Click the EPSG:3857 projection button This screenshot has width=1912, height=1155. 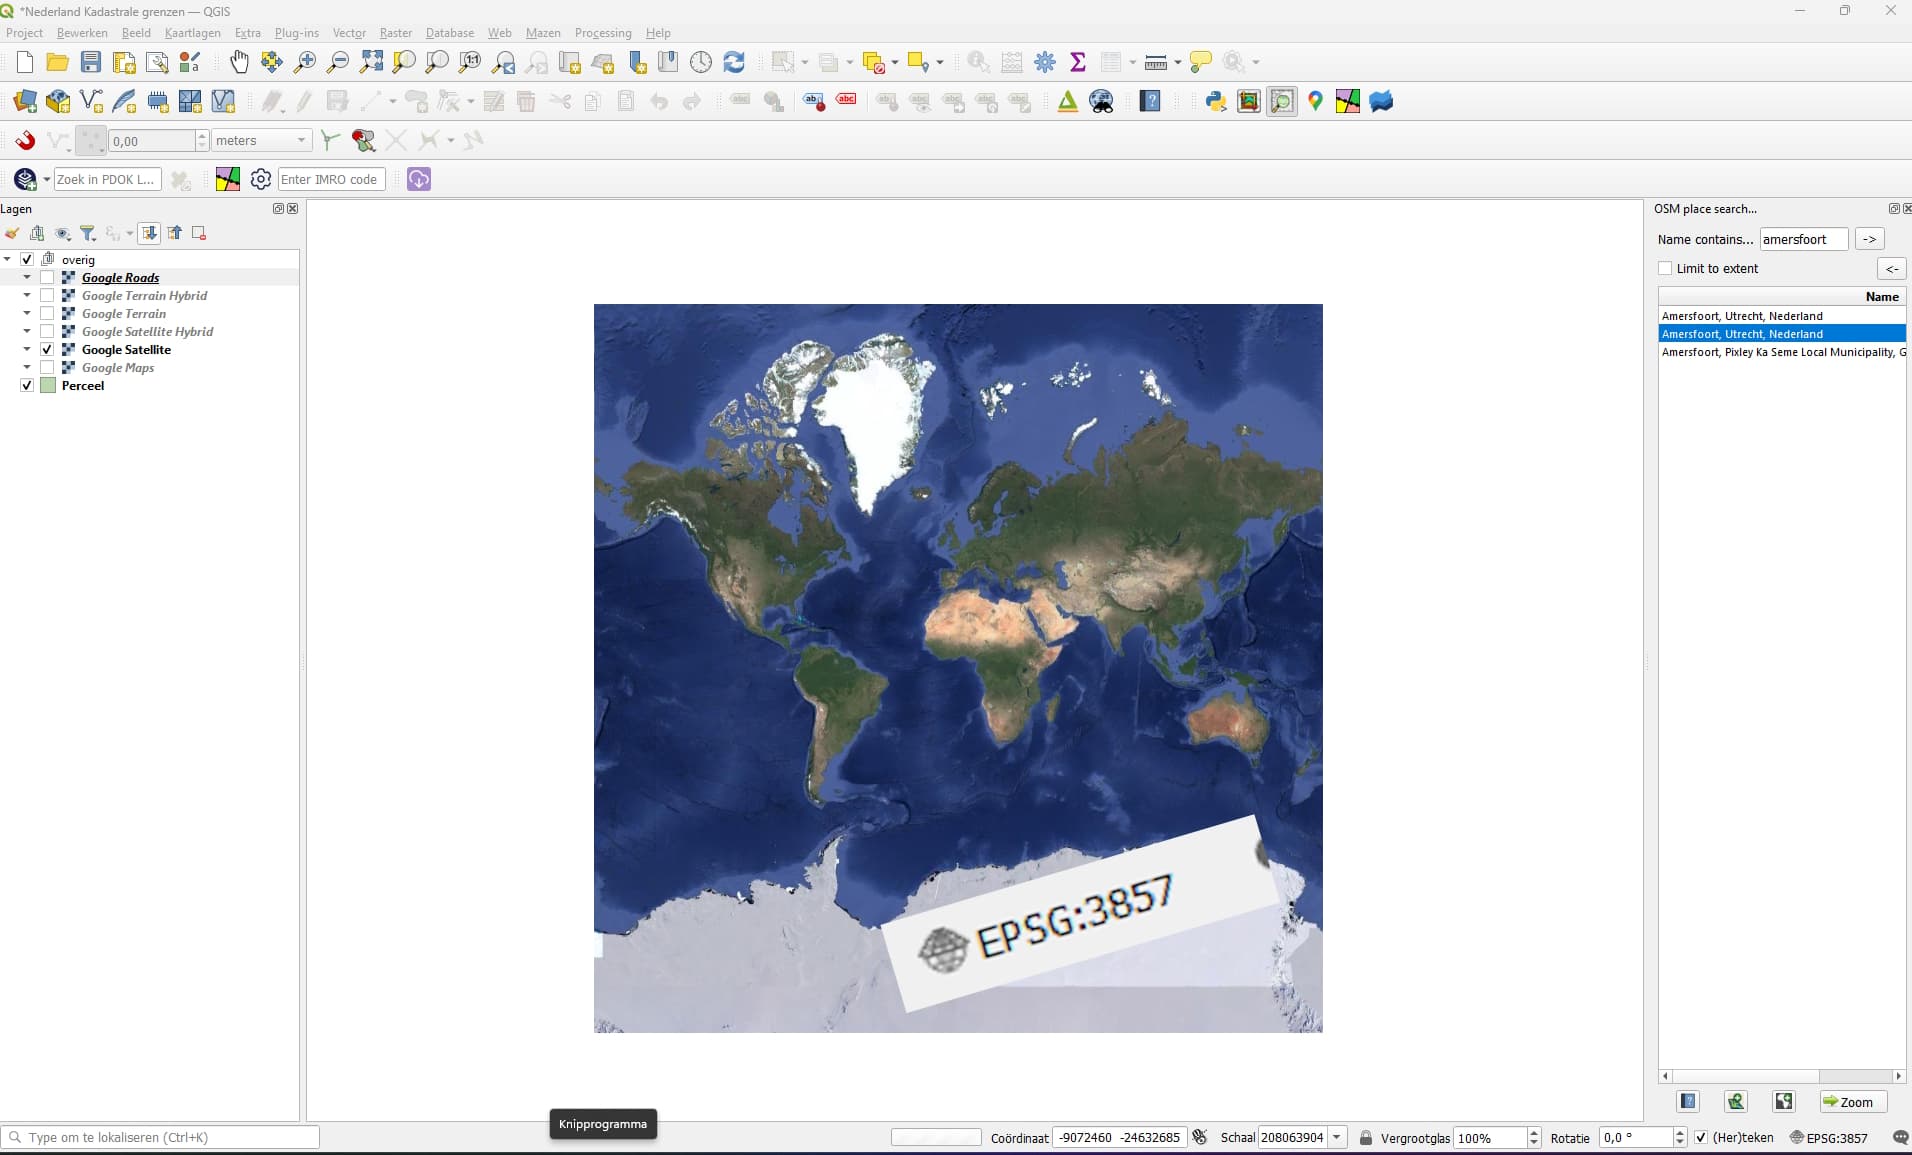1828,1138
